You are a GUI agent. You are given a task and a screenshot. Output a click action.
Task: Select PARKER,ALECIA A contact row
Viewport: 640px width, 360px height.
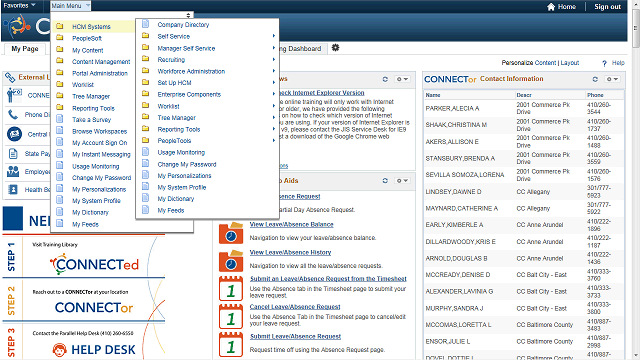[x=524, y=108]
